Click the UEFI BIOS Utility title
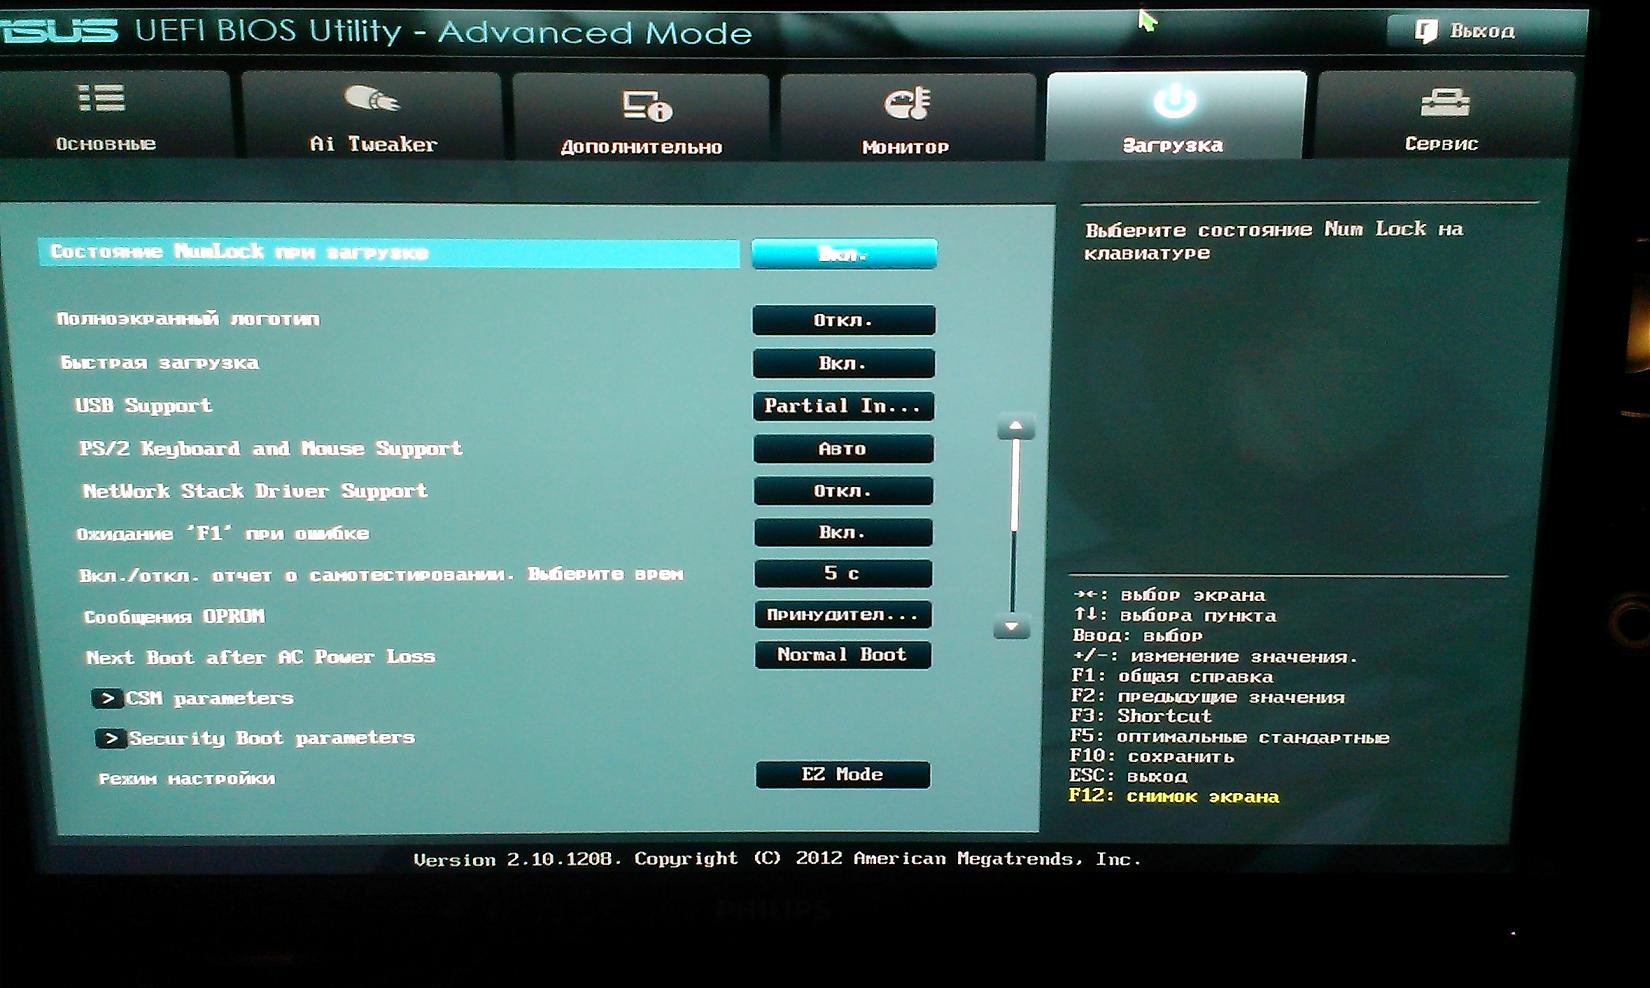 444,32
